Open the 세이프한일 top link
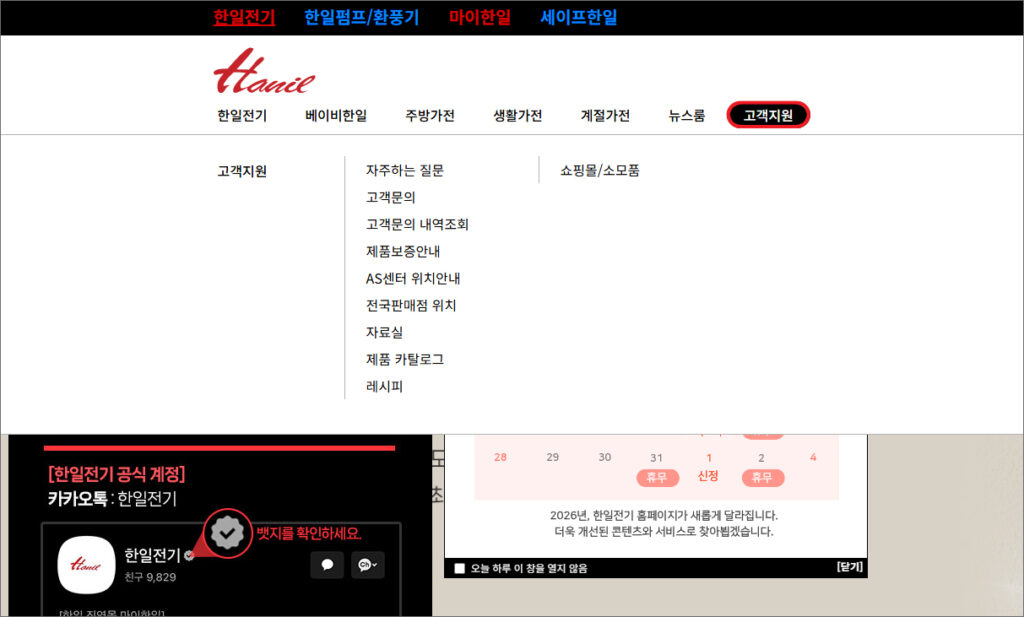Screen dimensions: 1024x617 [x=579, y=17]
